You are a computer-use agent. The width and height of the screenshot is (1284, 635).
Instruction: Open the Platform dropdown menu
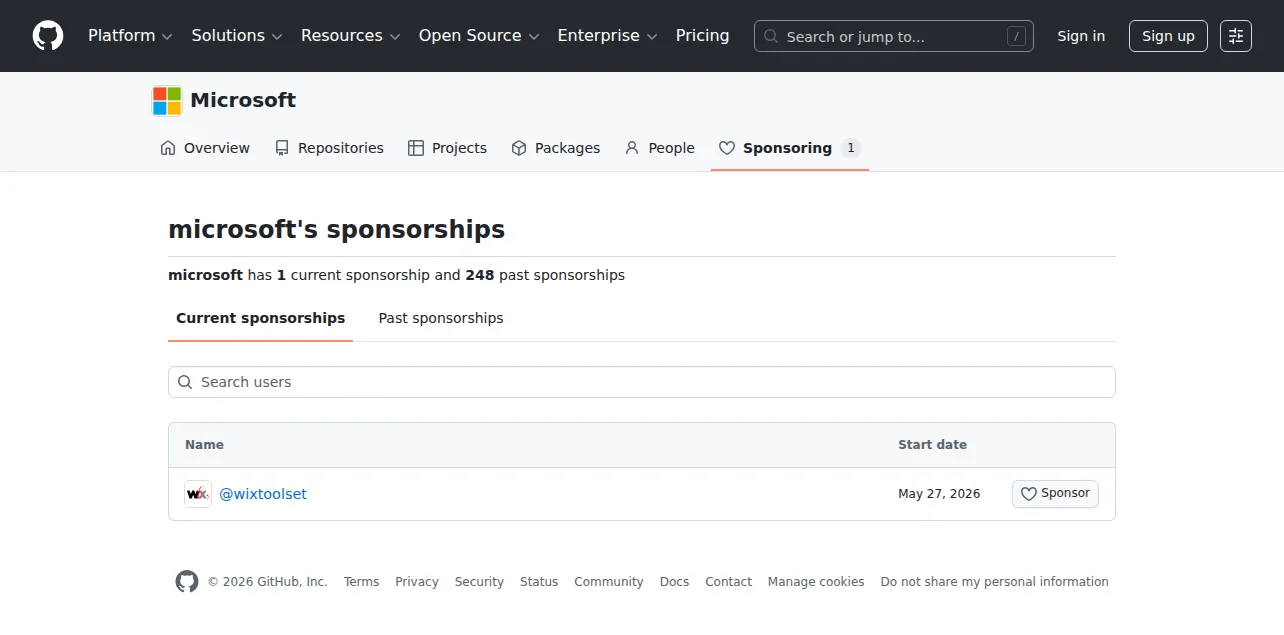tap(130, 36)
